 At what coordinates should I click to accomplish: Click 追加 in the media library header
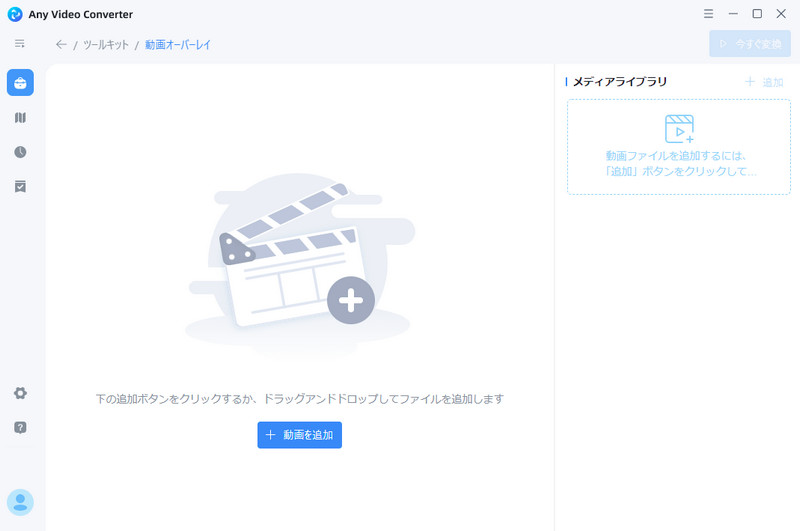click(x=764, y=82)
